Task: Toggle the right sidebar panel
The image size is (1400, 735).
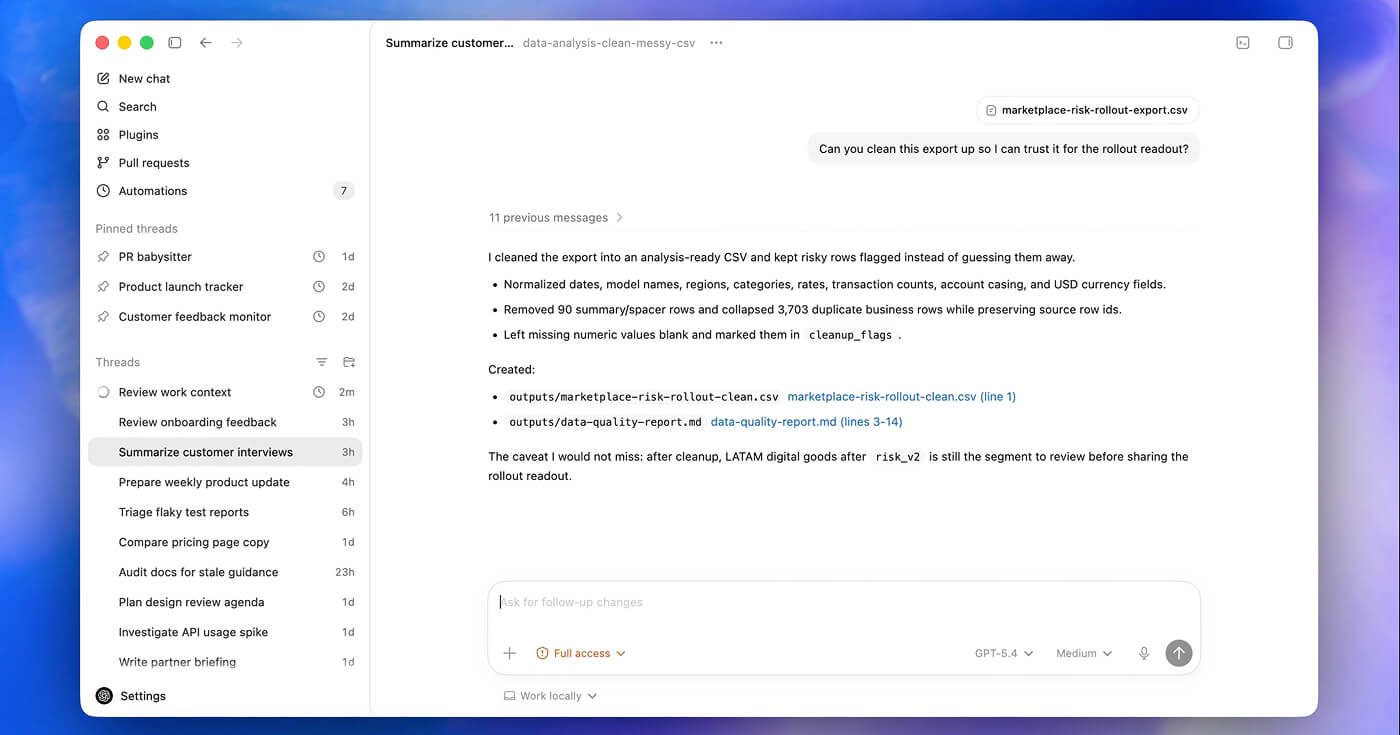Action: click(1285, 42)
